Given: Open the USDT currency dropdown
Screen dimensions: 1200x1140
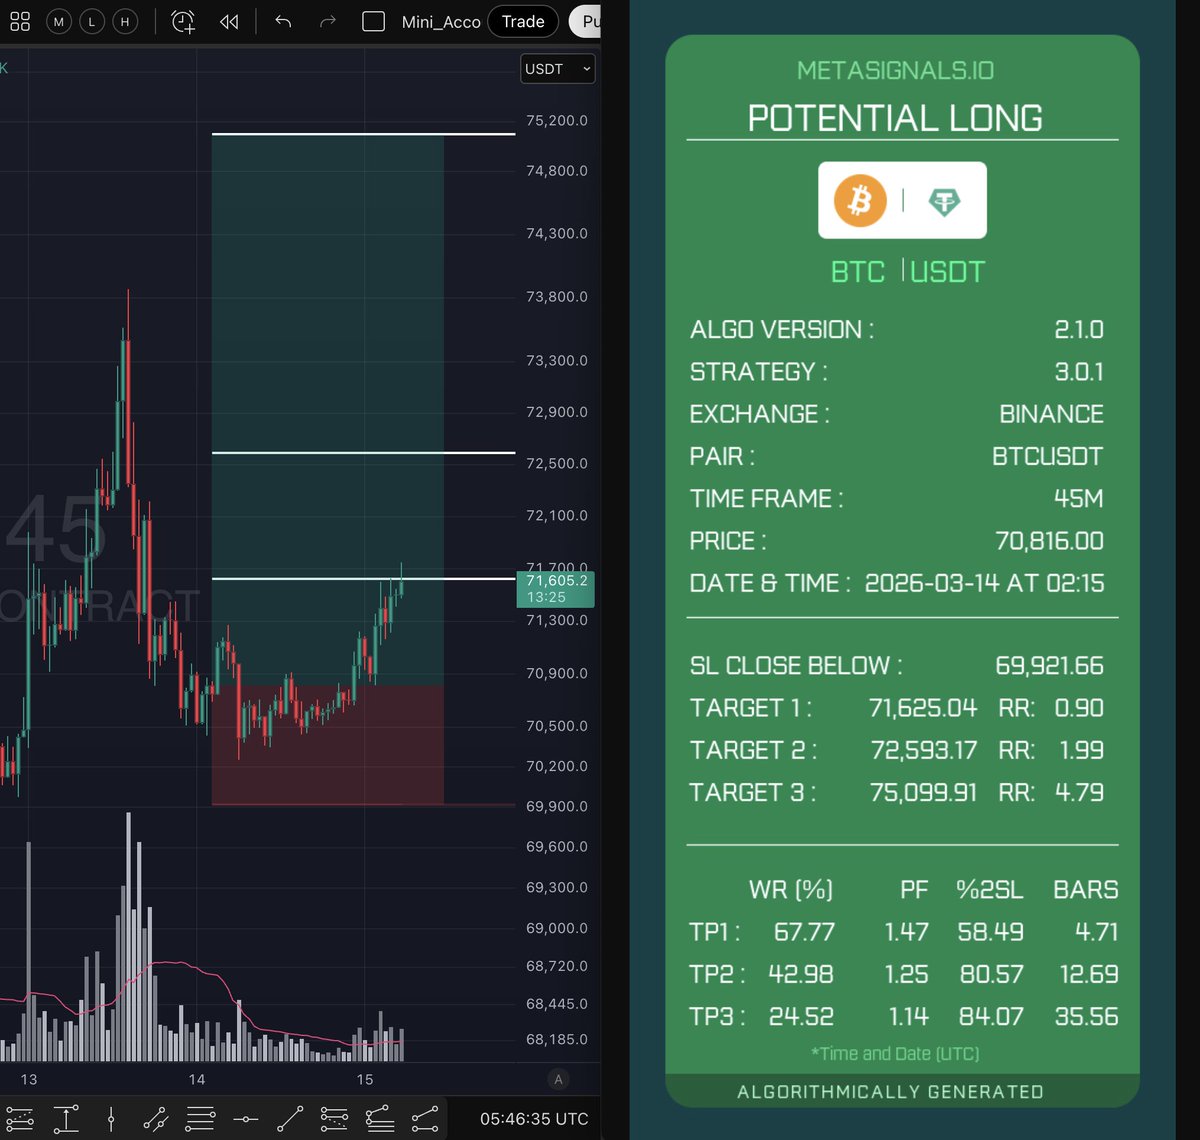Looking at the screenshot, I should tap(558, 69).
